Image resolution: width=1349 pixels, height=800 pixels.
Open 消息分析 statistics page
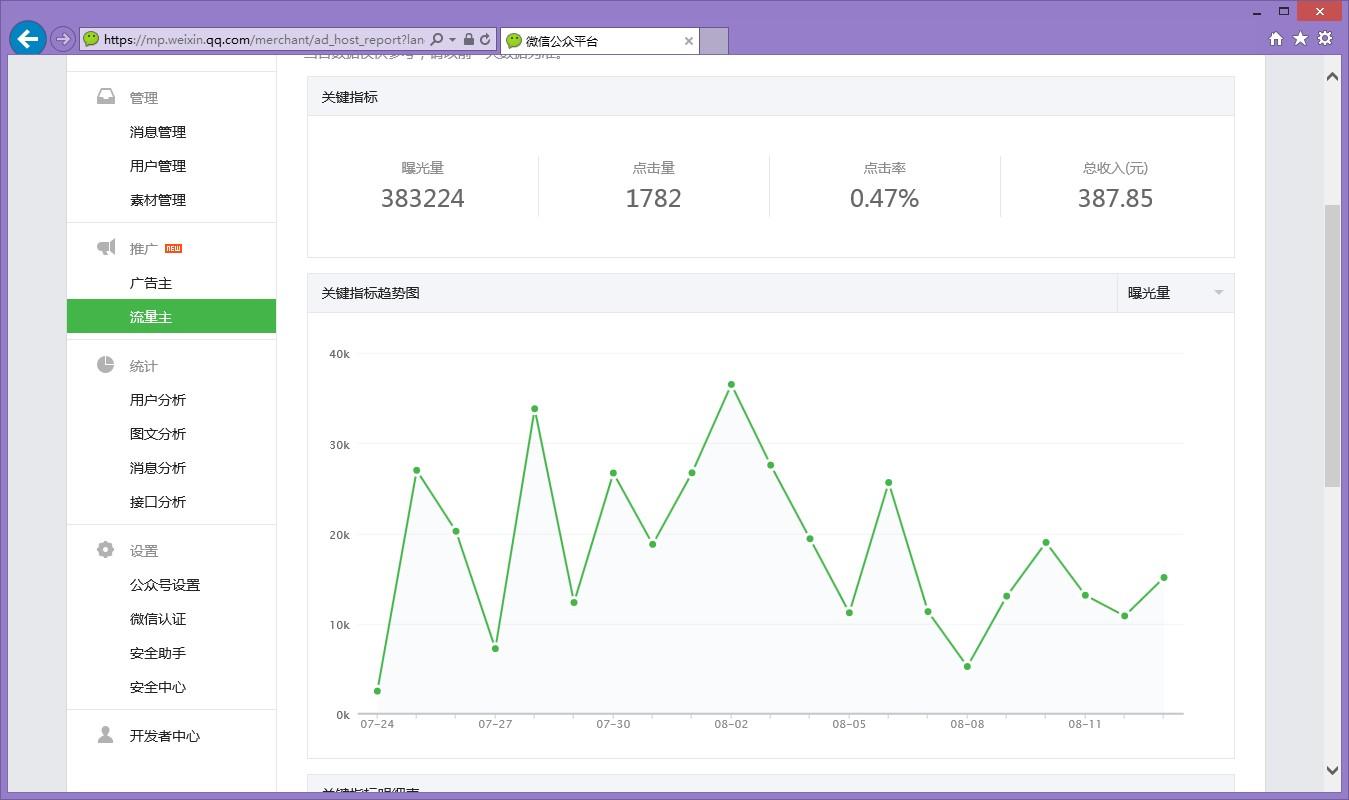click(x=157, y=468)
